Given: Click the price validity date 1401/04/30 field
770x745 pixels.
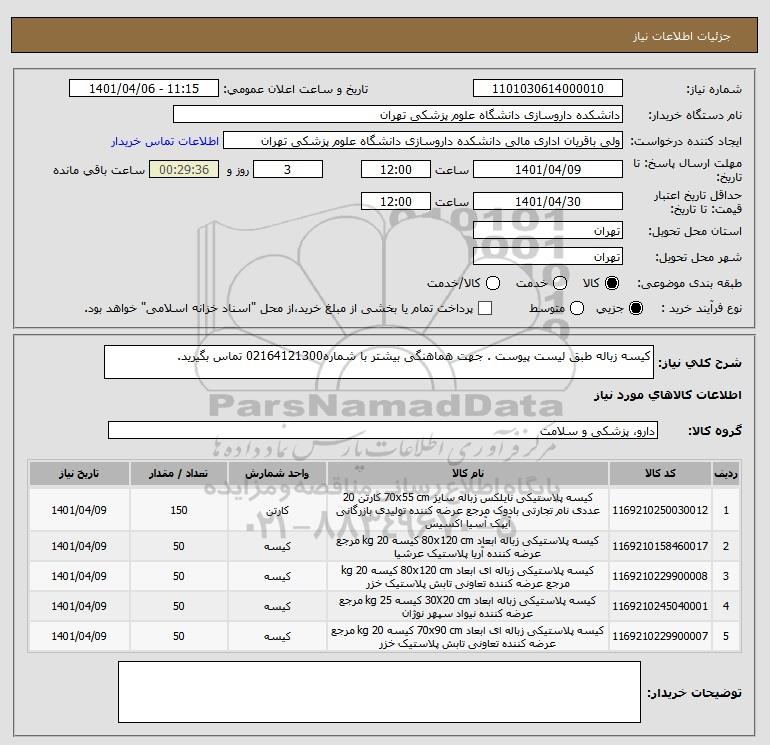Looking at the screenshot, I should (x=548, y=201).
